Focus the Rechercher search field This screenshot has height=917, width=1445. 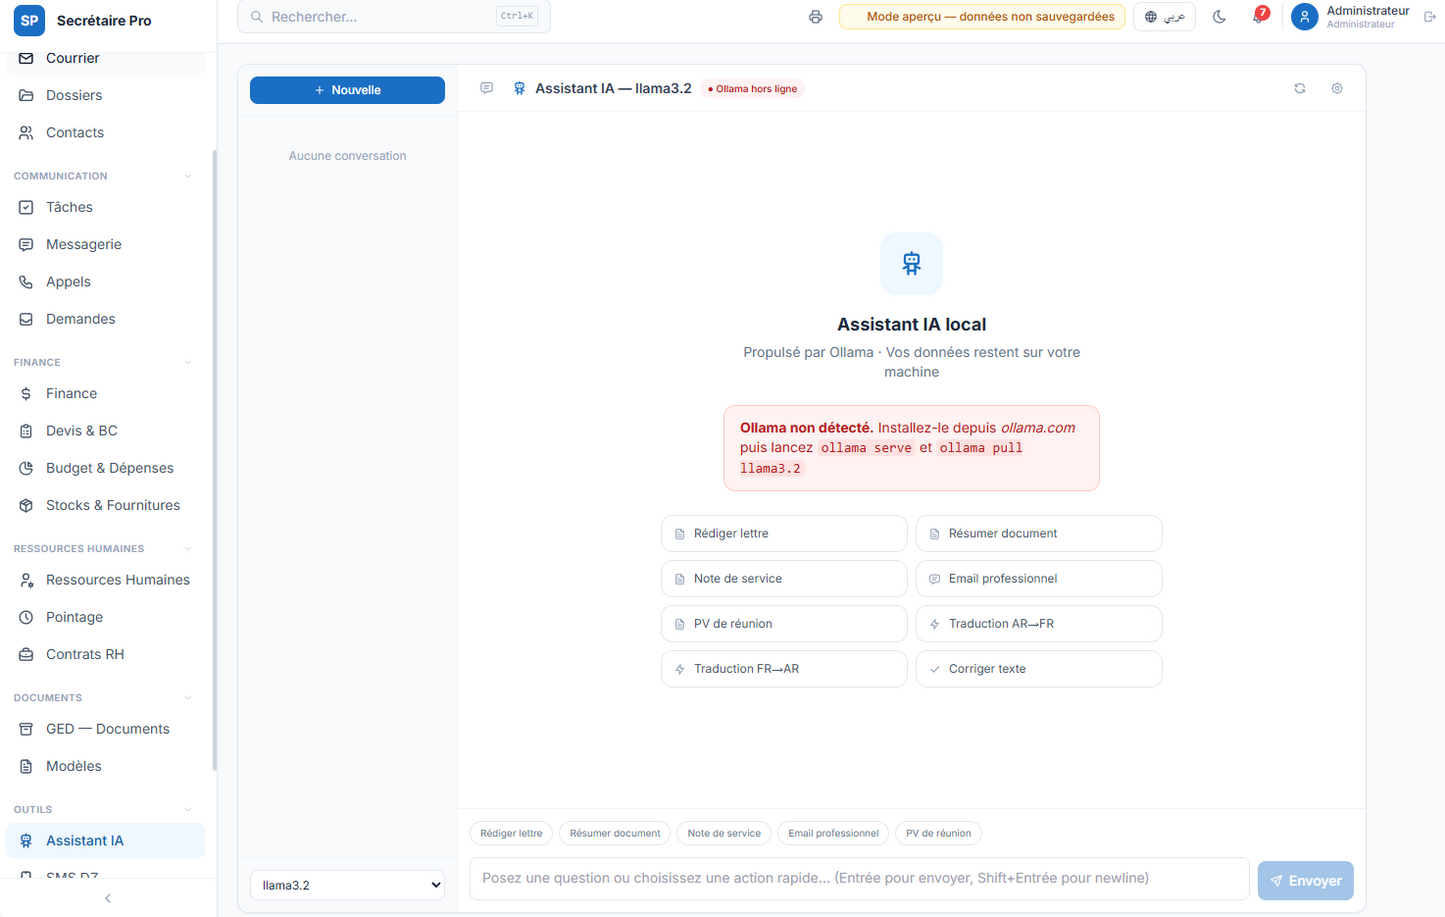coord(394,17)
